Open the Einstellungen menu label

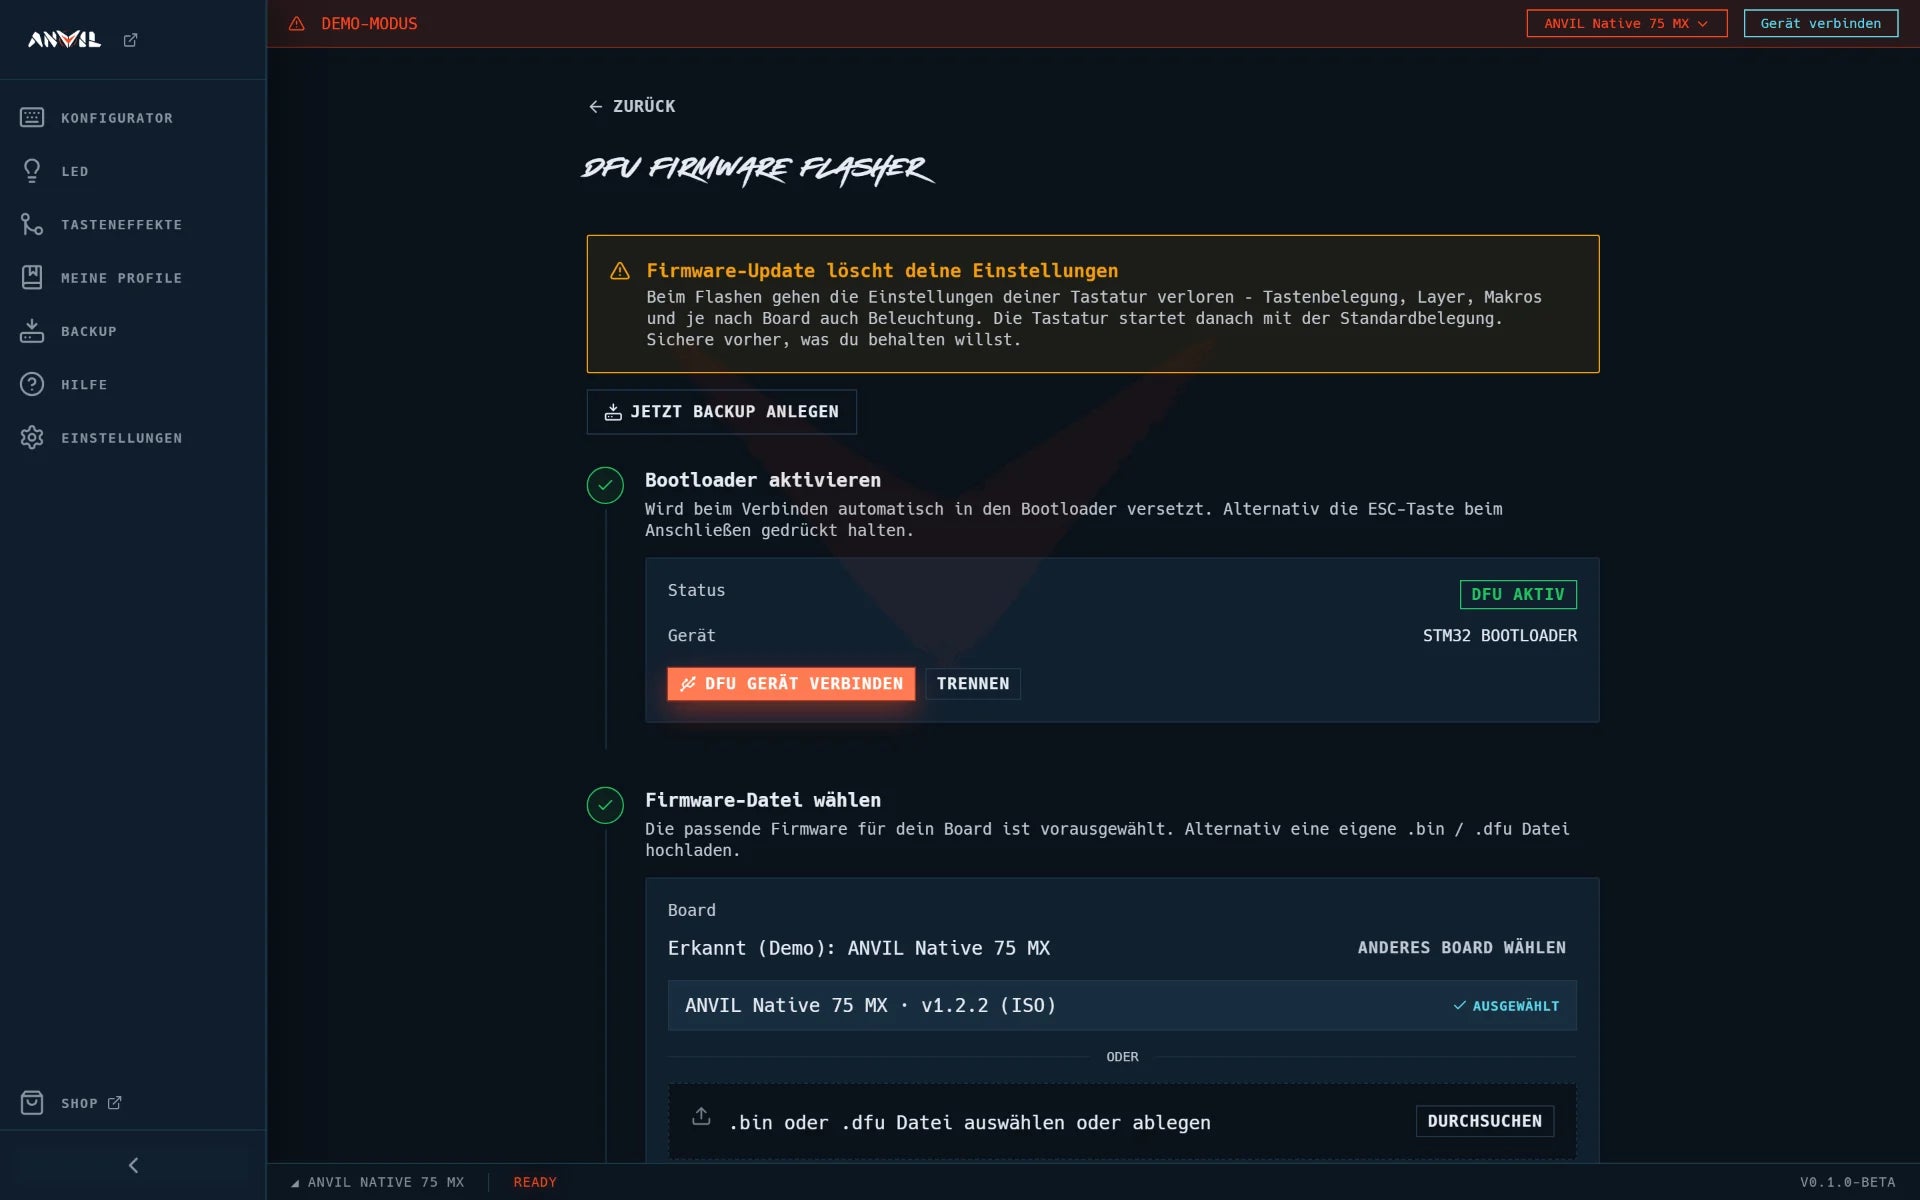tap(122, 438)
